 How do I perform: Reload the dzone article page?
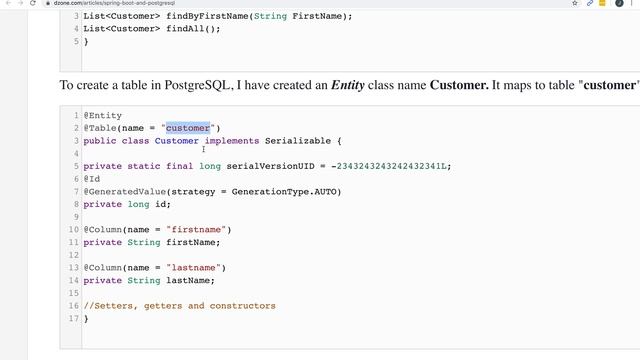click(33, 3)
